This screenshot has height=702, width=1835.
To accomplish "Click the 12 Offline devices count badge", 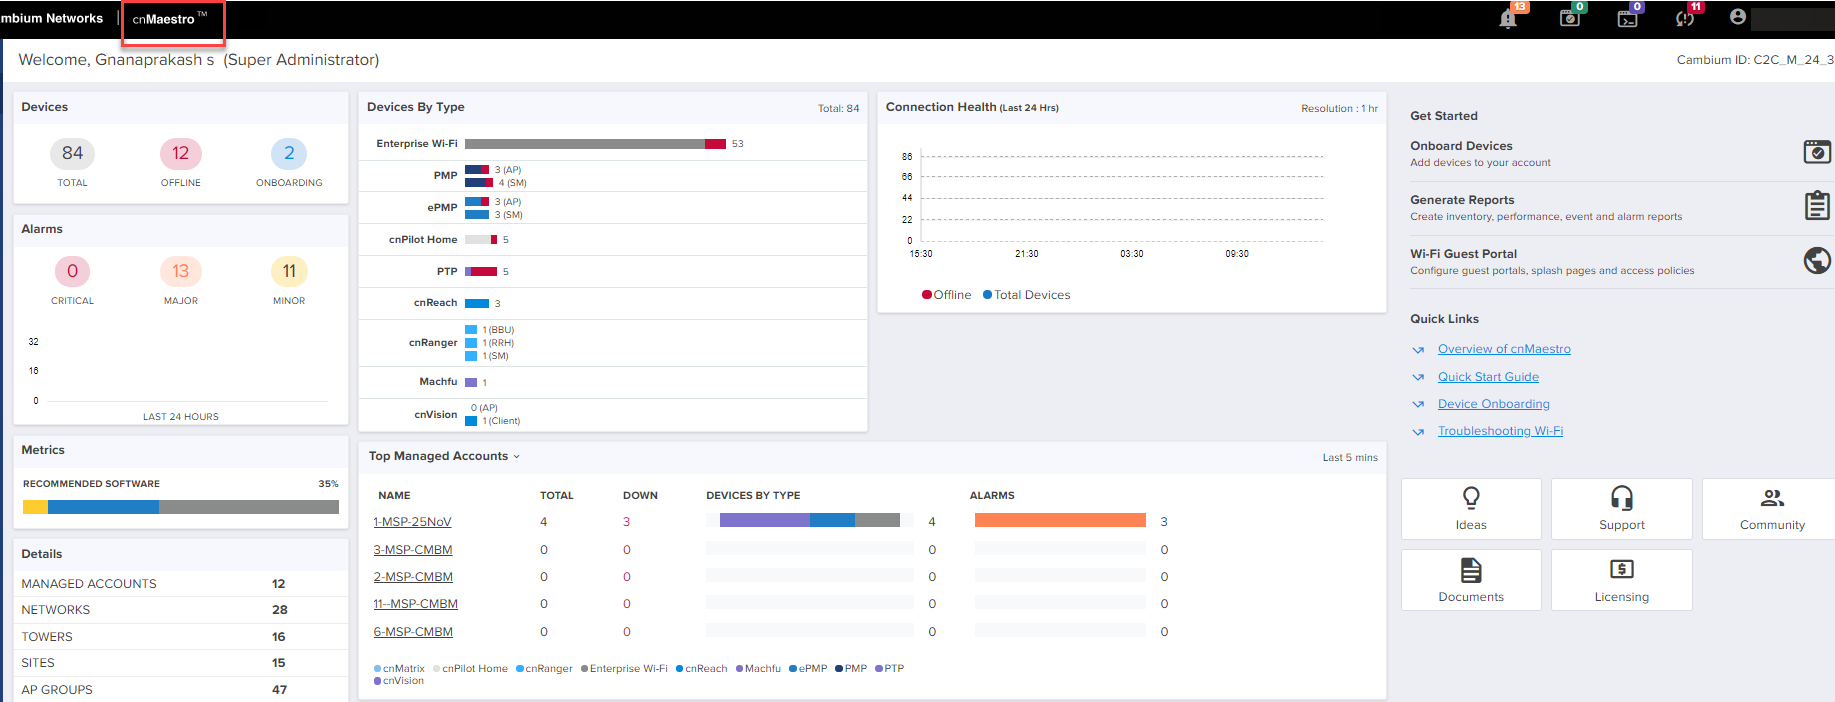I will 181,154.
